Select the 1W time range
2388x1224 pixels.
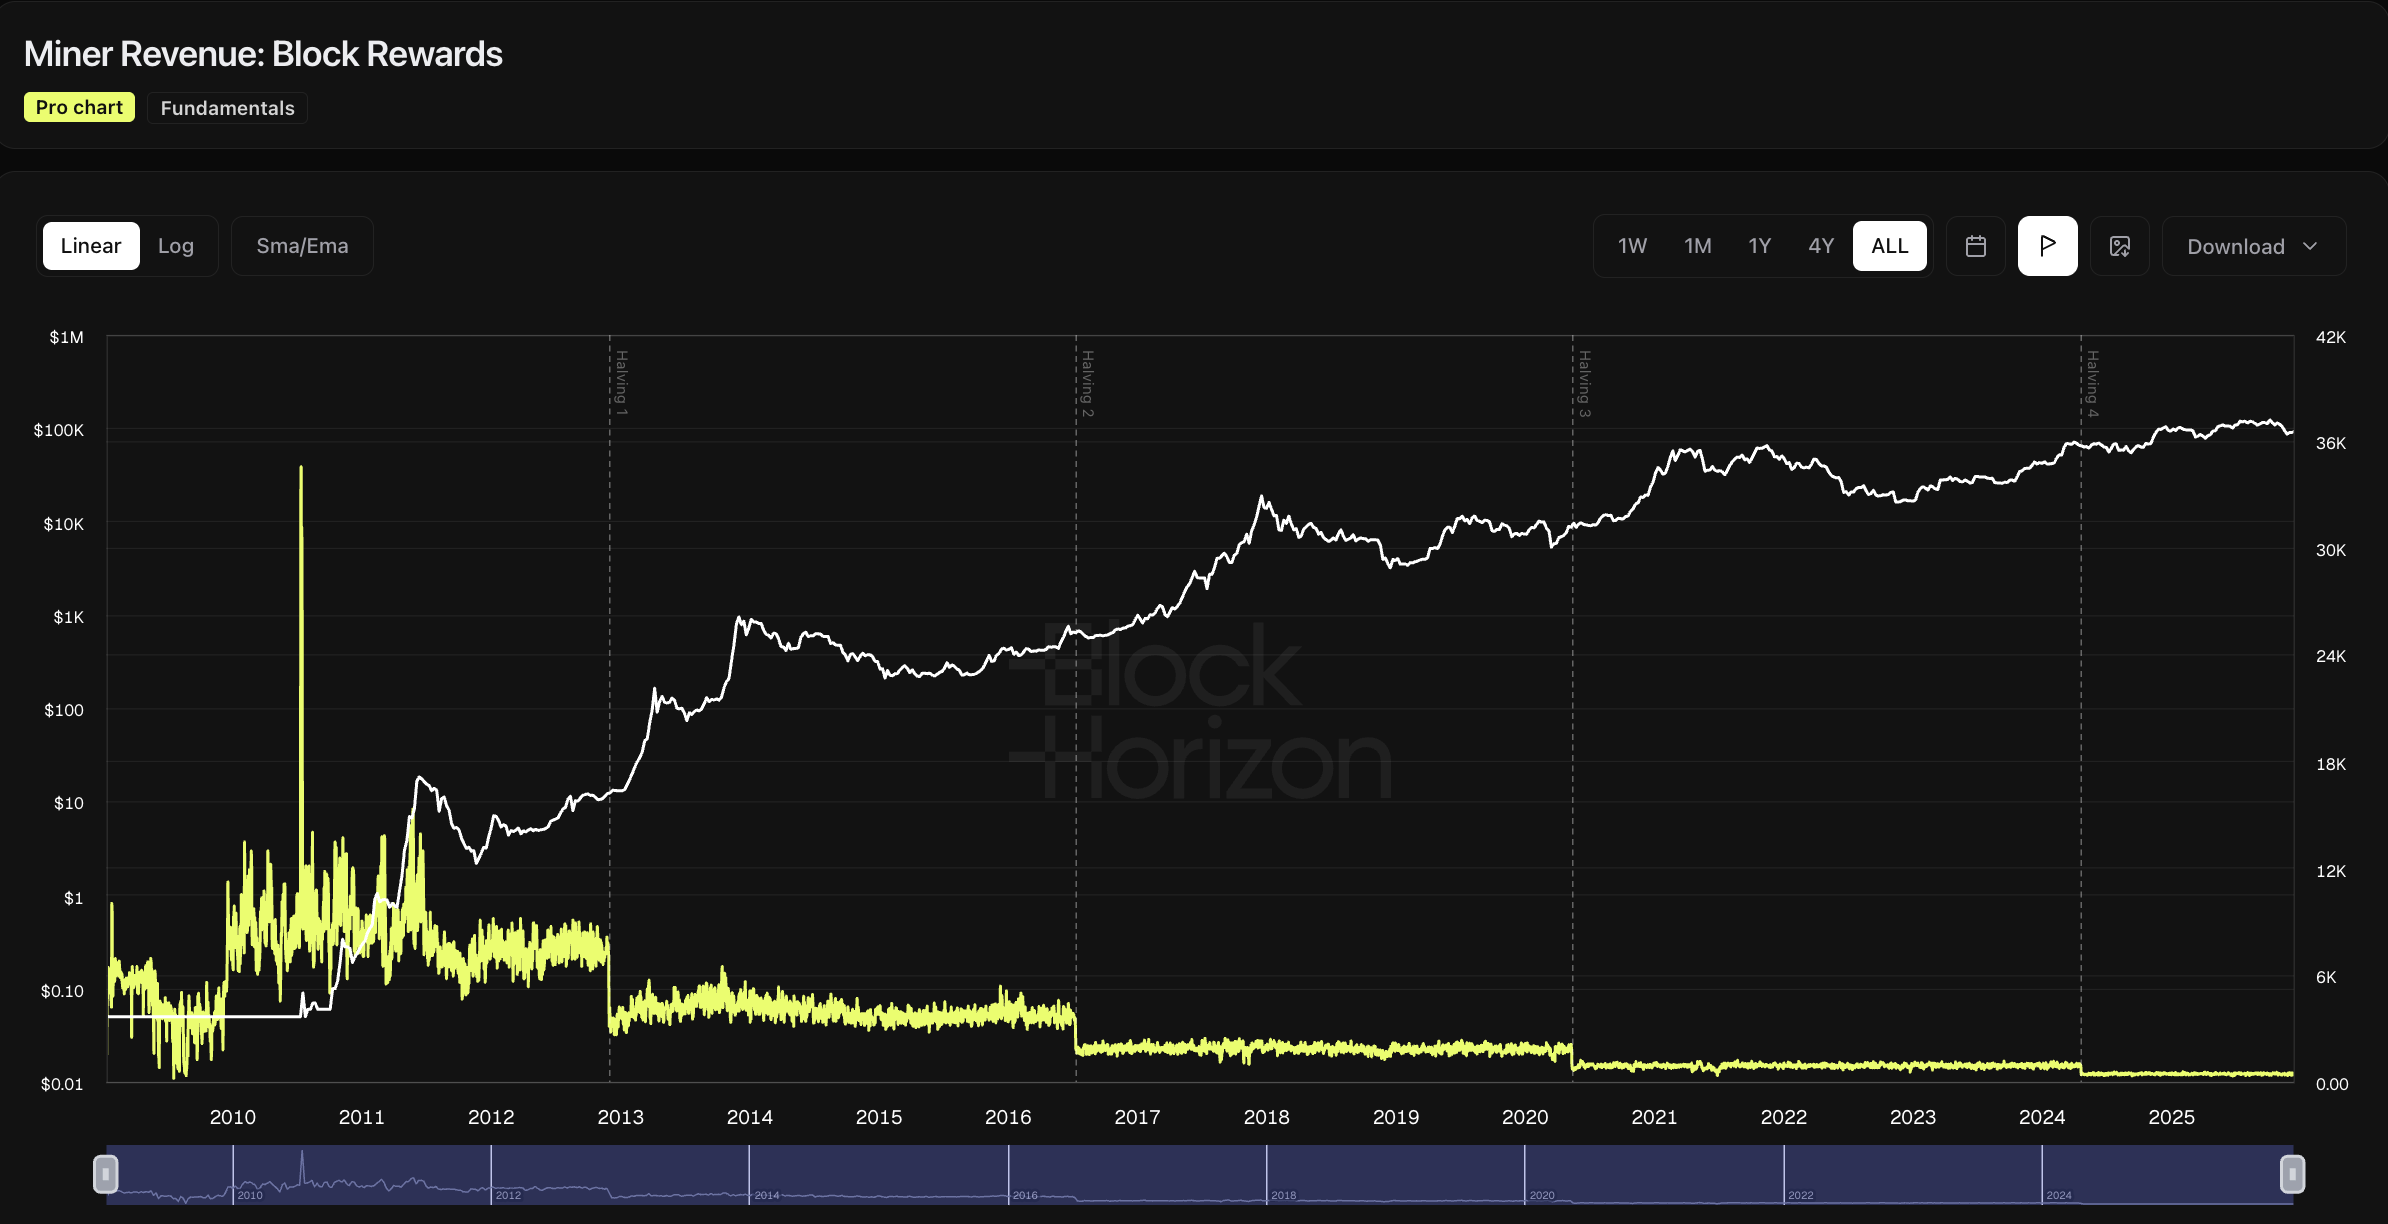click(1632, 246)
